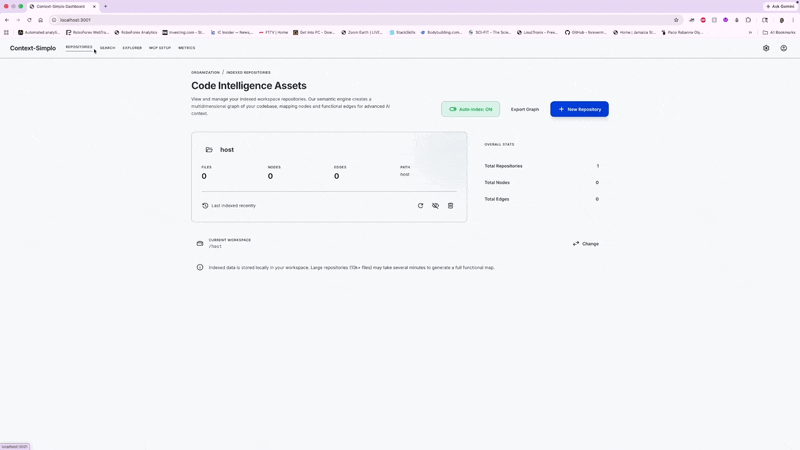This screenshot has height=450, width=800.
Task: Refresh the host repository index
Action: 420,206
